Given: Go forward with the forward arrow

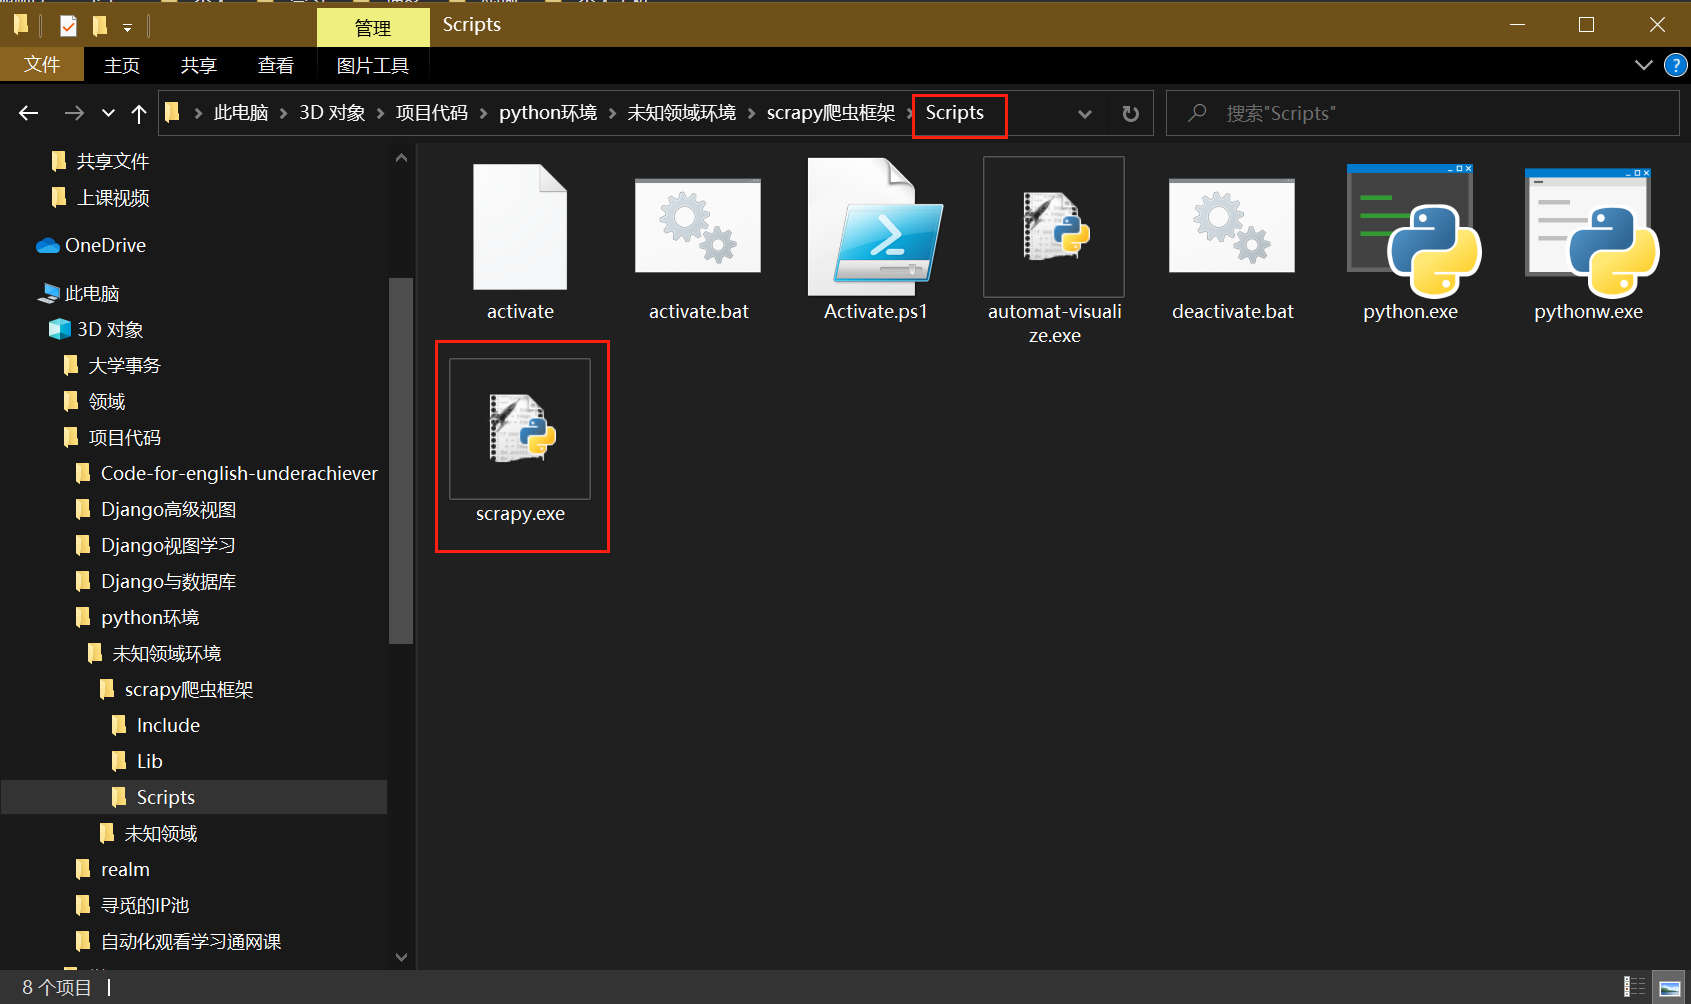Looking at the screenshot, I should [73, 113].
